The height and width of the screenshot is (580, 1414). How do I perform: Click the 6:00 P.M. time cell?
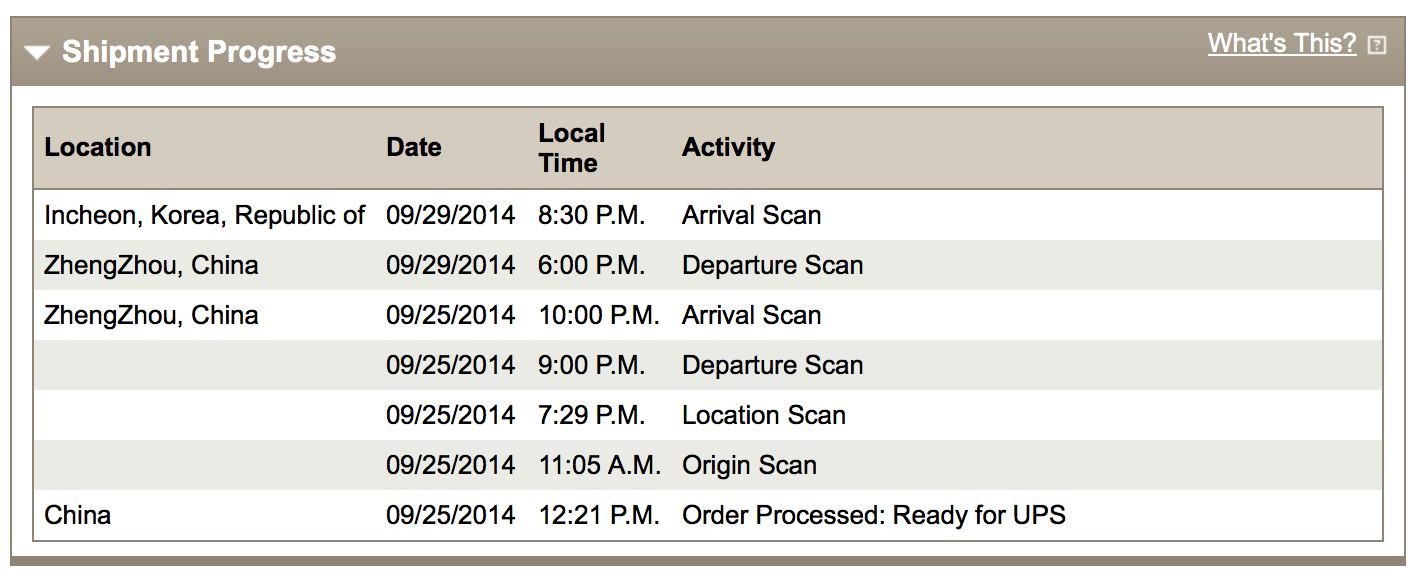(591, 265)
